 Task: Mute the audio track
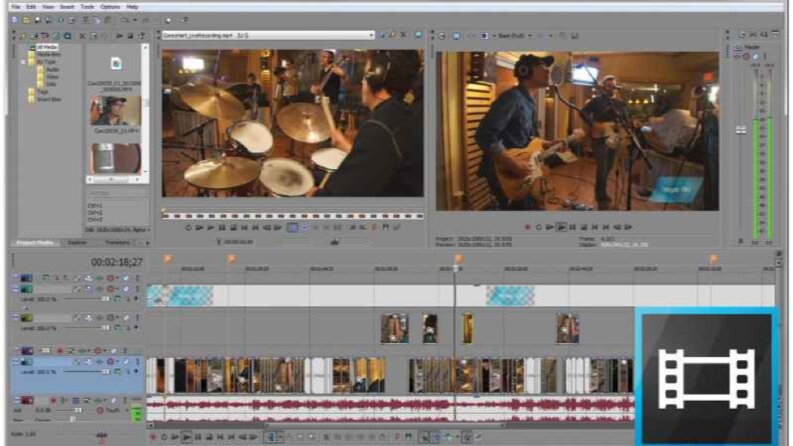pyautogui.click(x=114, y=400)
